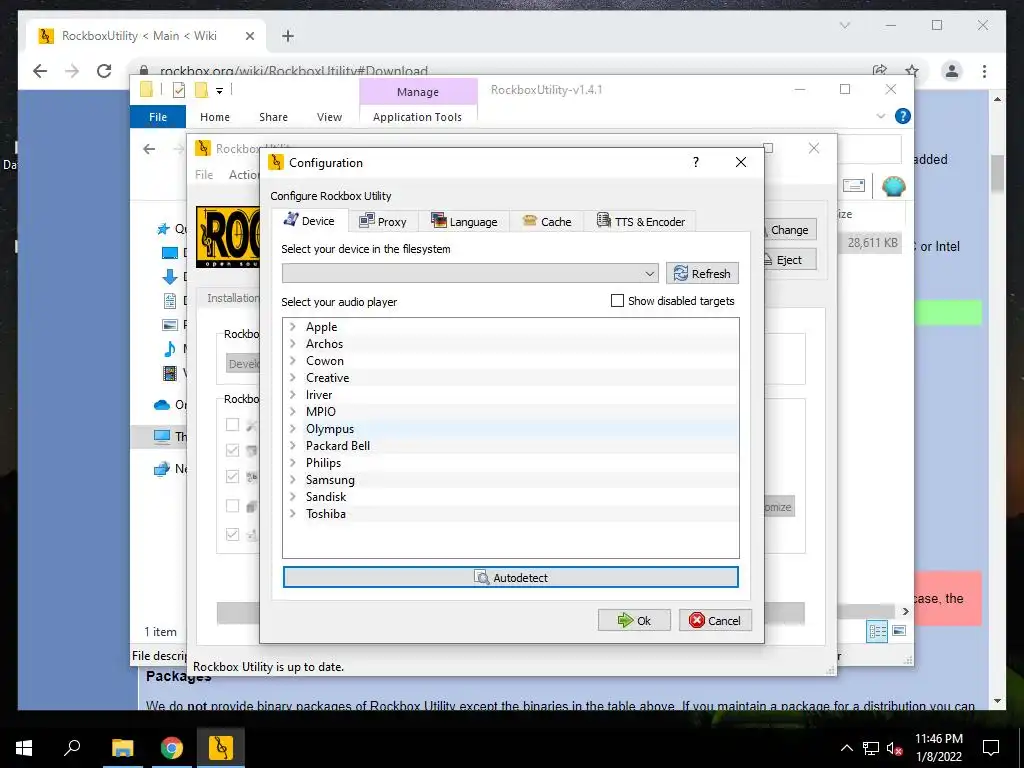Click the Chrome share page icon
The image size is (1024, 768).
880,71
